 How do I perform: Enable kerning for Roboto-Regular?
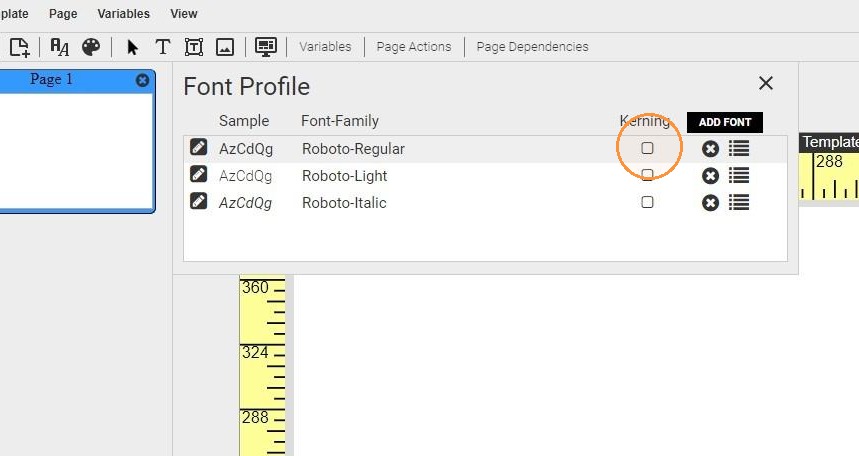point(648,148)
